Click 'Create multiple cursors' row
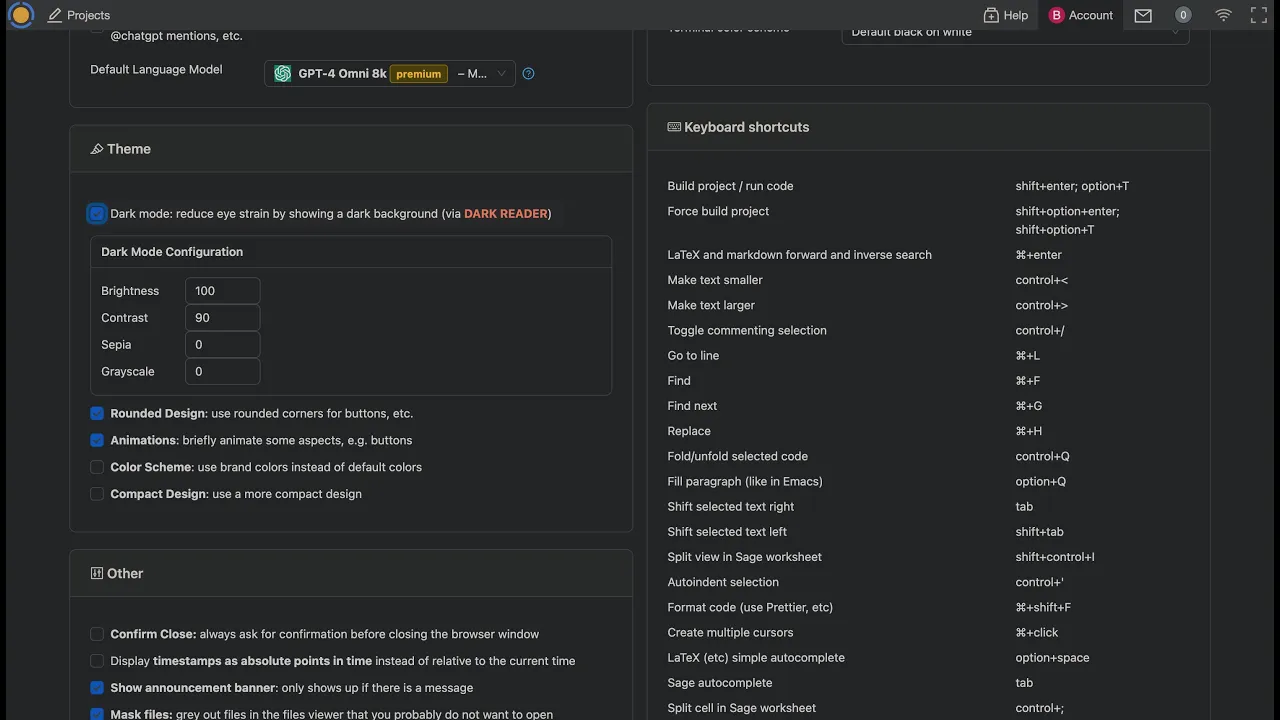Screen dimensions: 1280x720 coord(928,632)
